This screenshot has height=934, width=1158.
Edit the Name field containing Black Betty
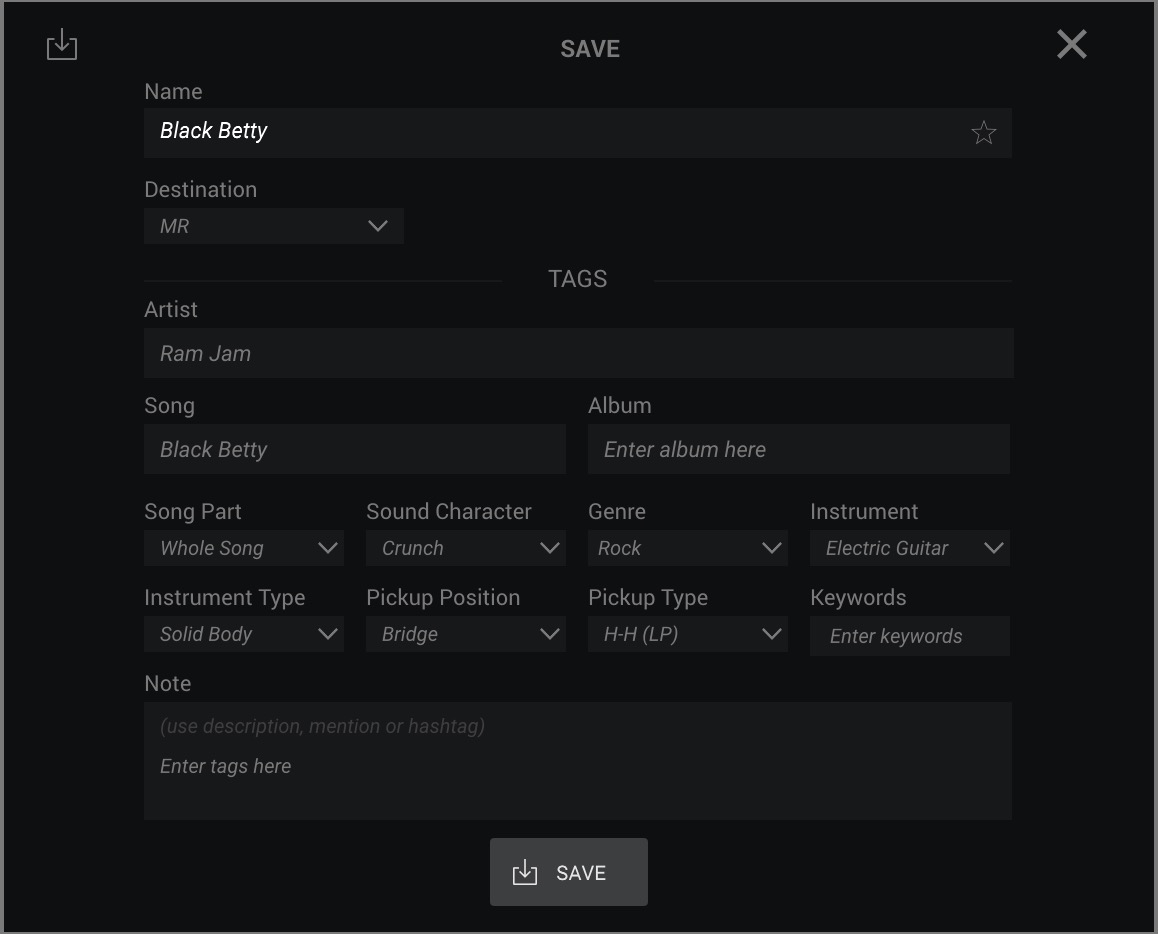coord(578,133)
